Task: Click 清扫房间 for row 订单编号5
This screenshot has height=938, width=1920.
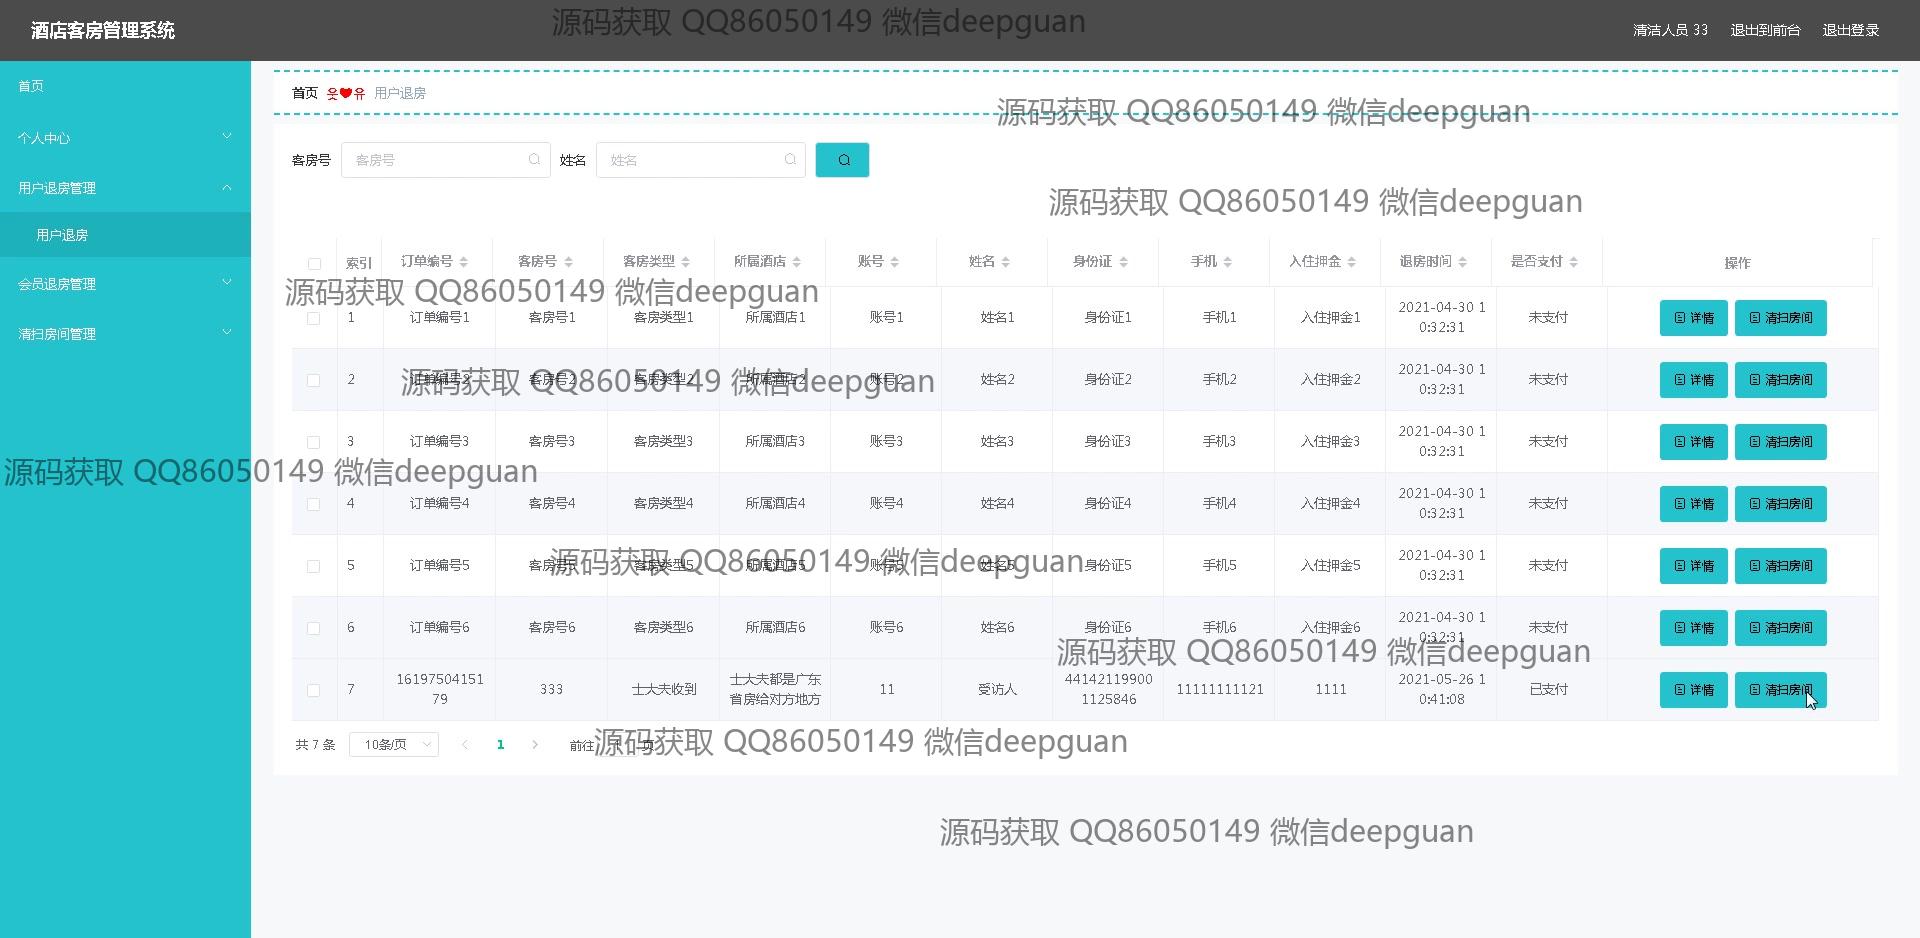Action: 1781,566
